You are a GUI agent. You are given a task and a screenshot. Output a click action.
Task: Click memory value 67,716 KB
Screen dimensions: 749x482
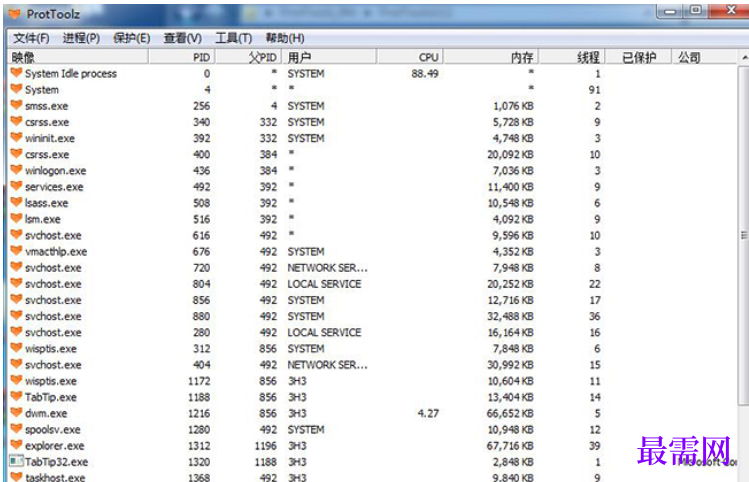510,446
